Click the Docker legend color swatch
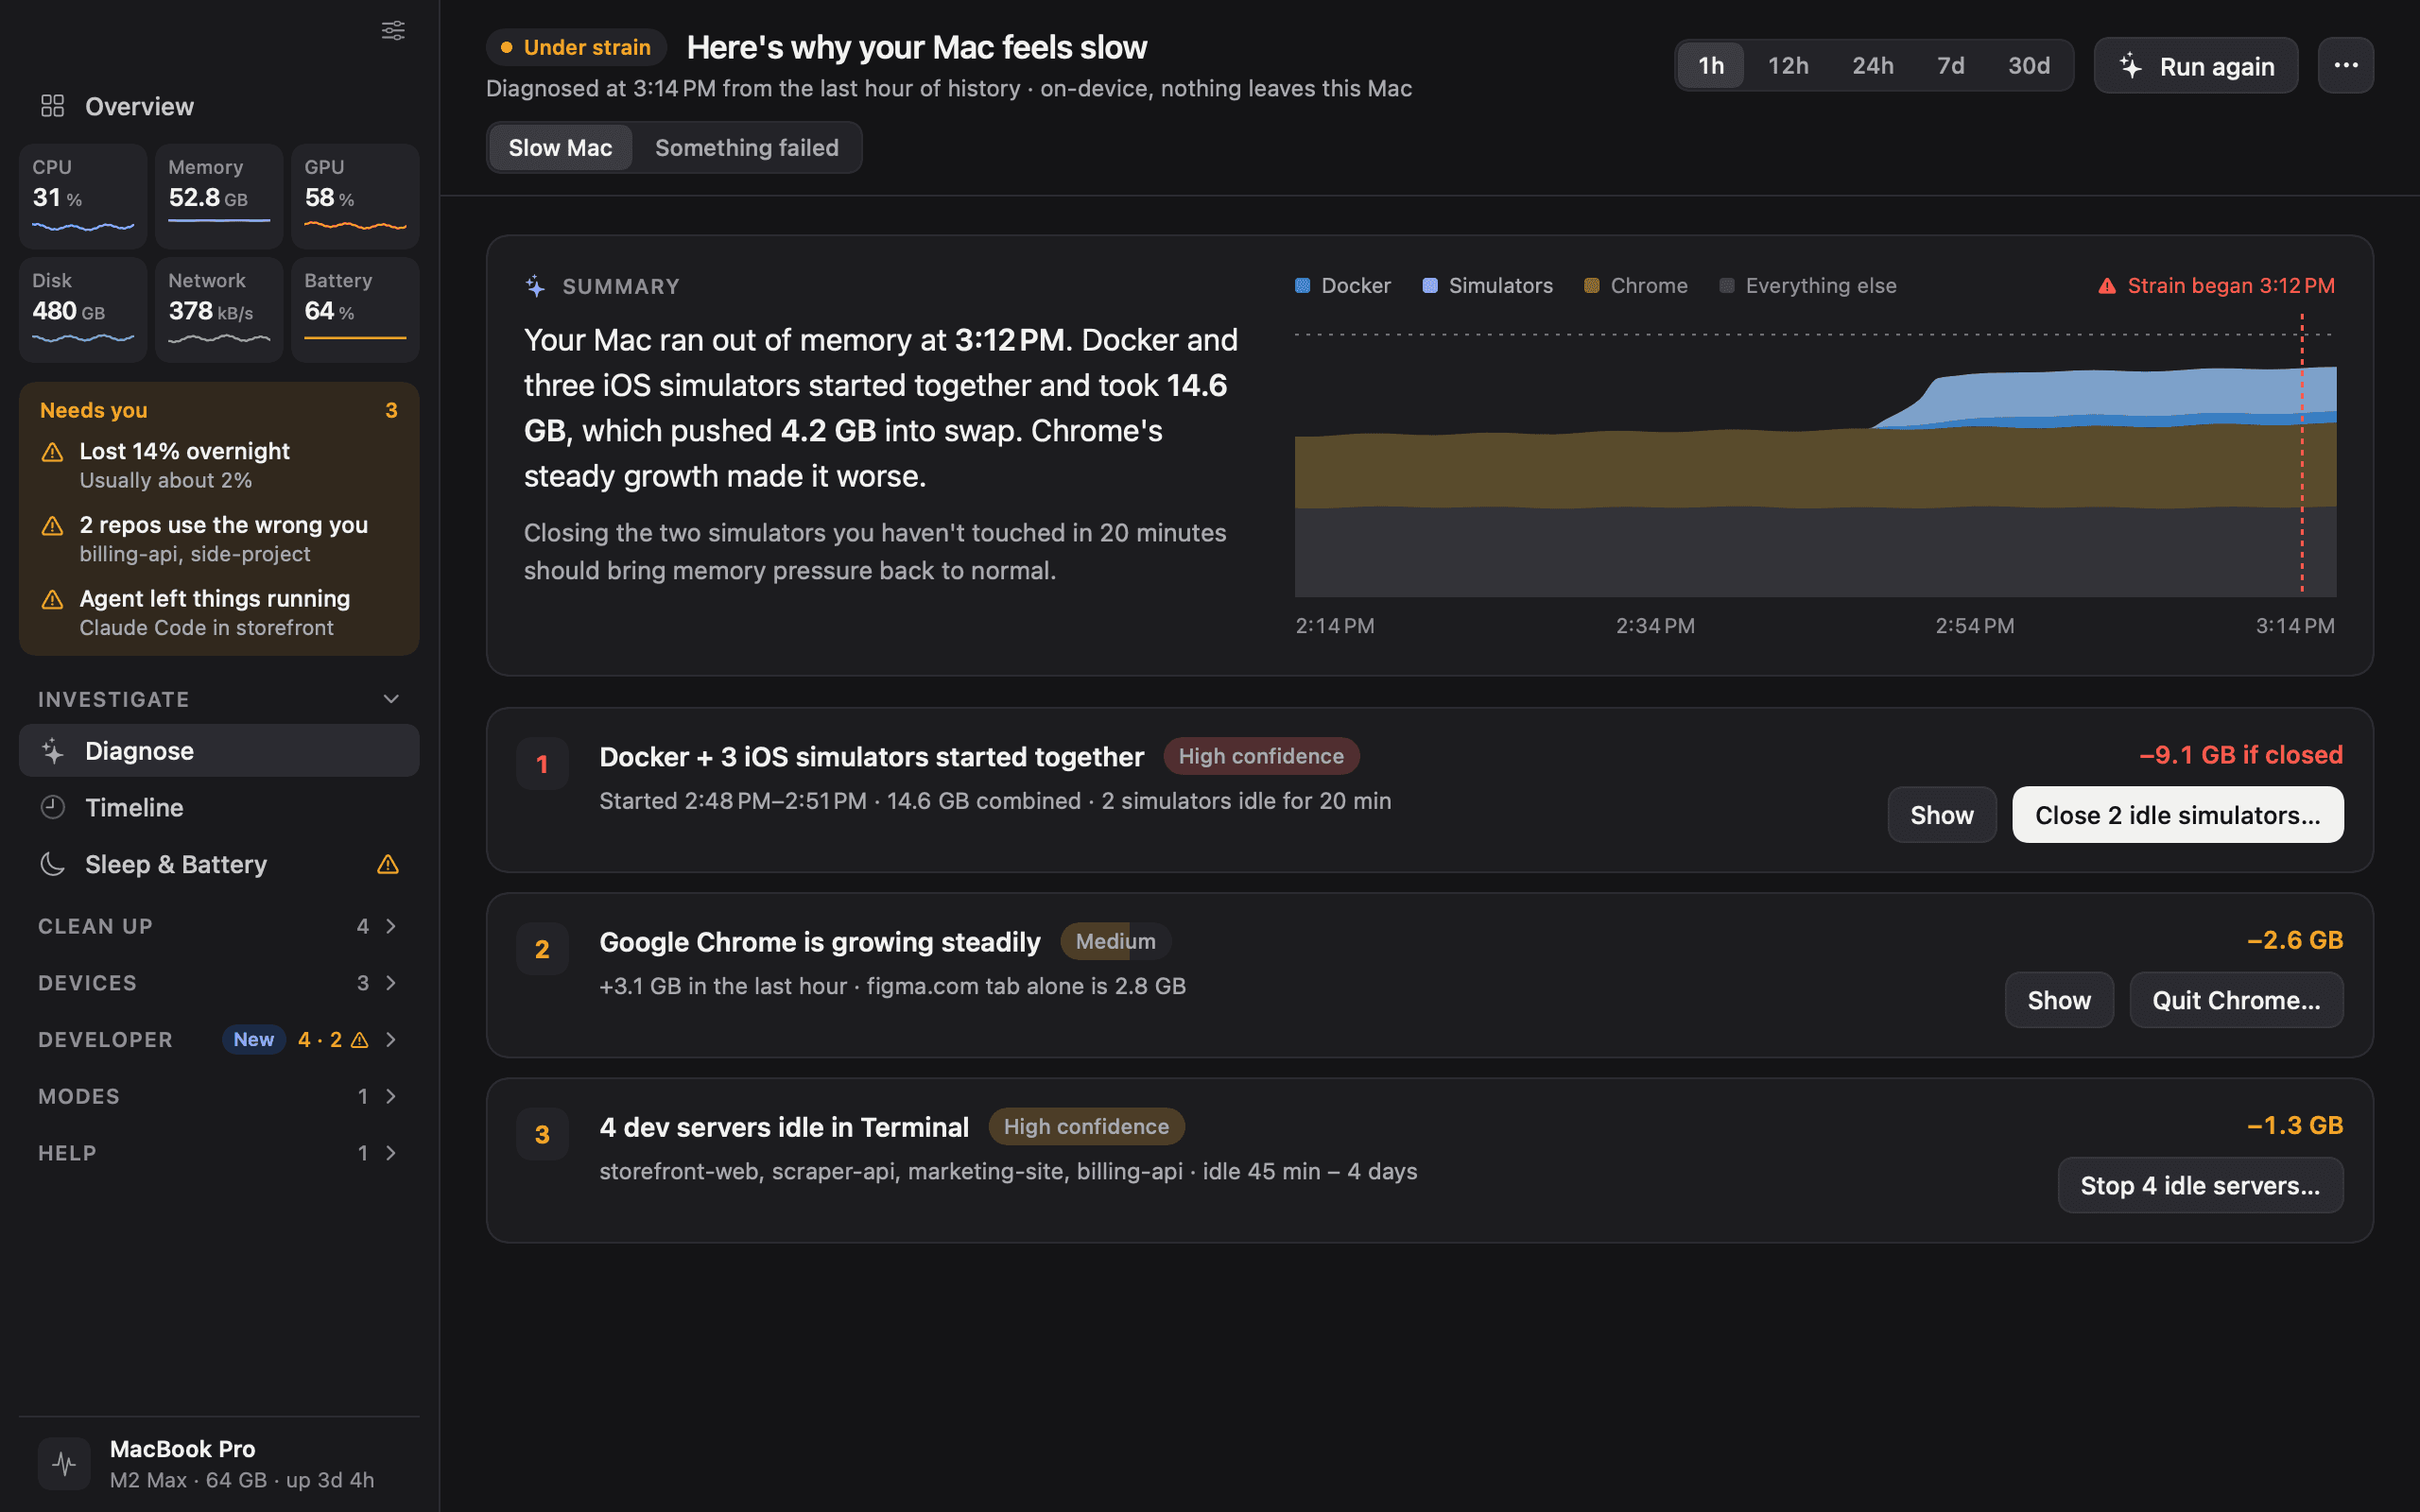Viewport: 2420px width, 1512px height. coord(1302,286)
